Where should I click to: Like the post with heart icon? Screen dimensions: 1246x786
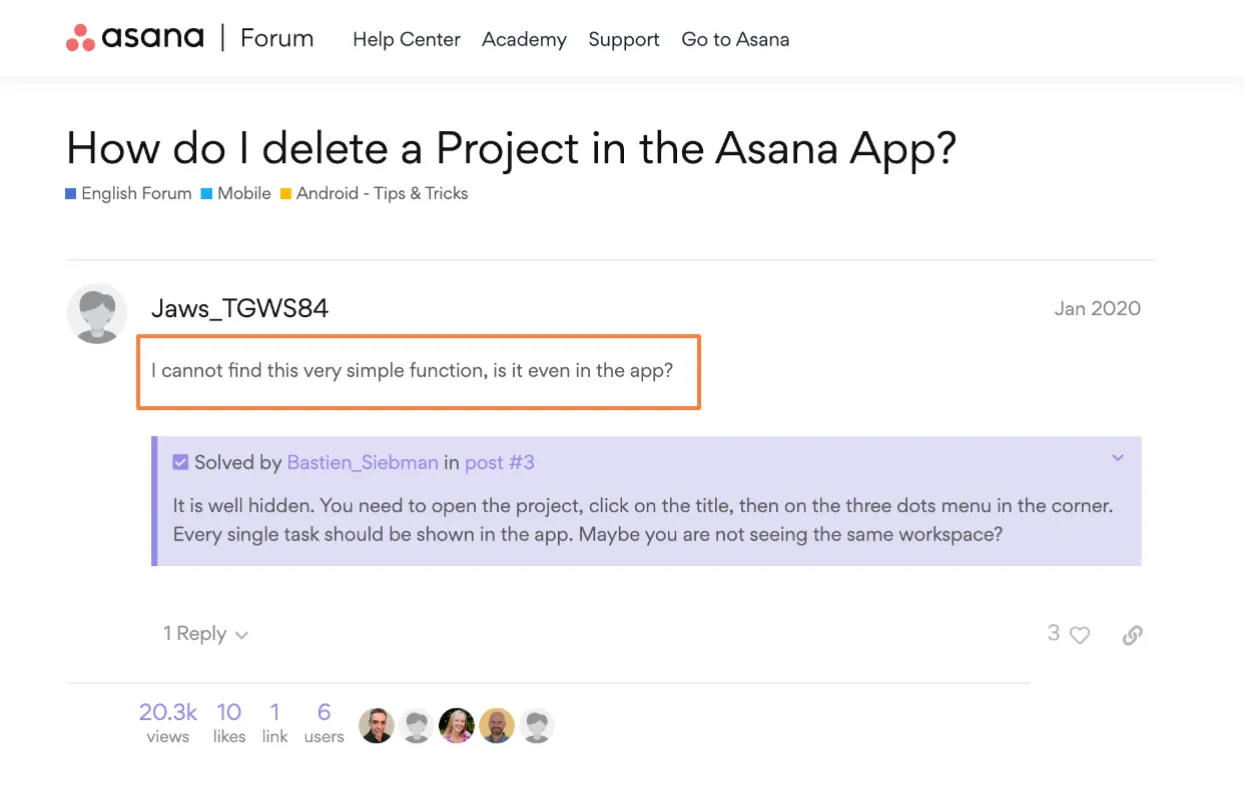tap(1080, 635)
